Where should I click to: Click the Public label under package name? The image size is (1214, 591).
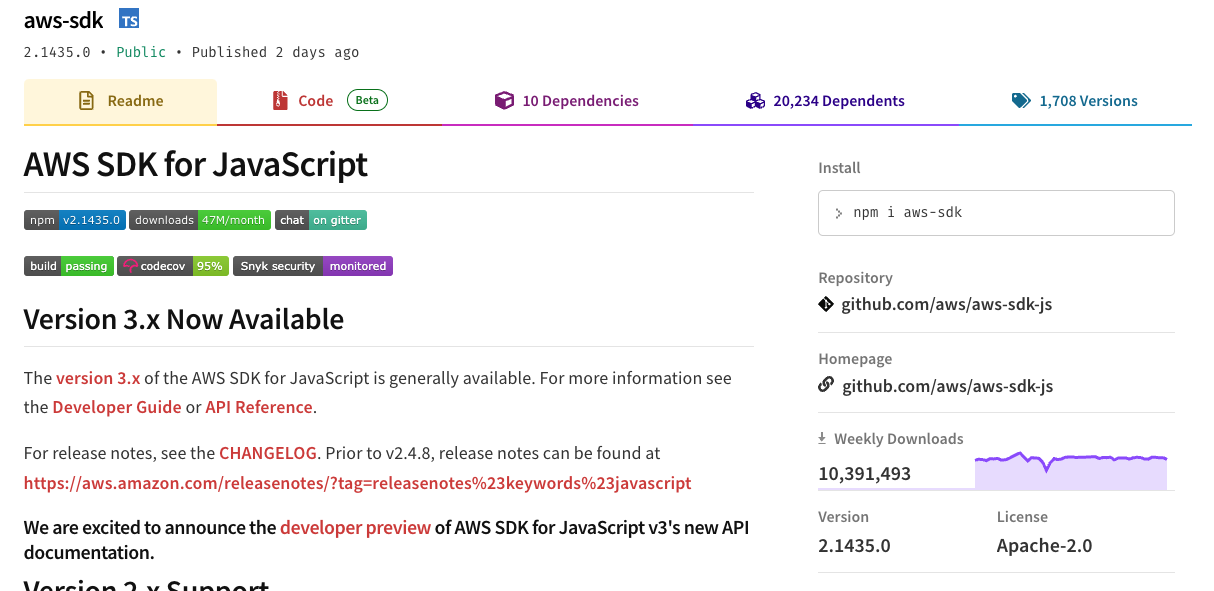[x=141, y=52]
